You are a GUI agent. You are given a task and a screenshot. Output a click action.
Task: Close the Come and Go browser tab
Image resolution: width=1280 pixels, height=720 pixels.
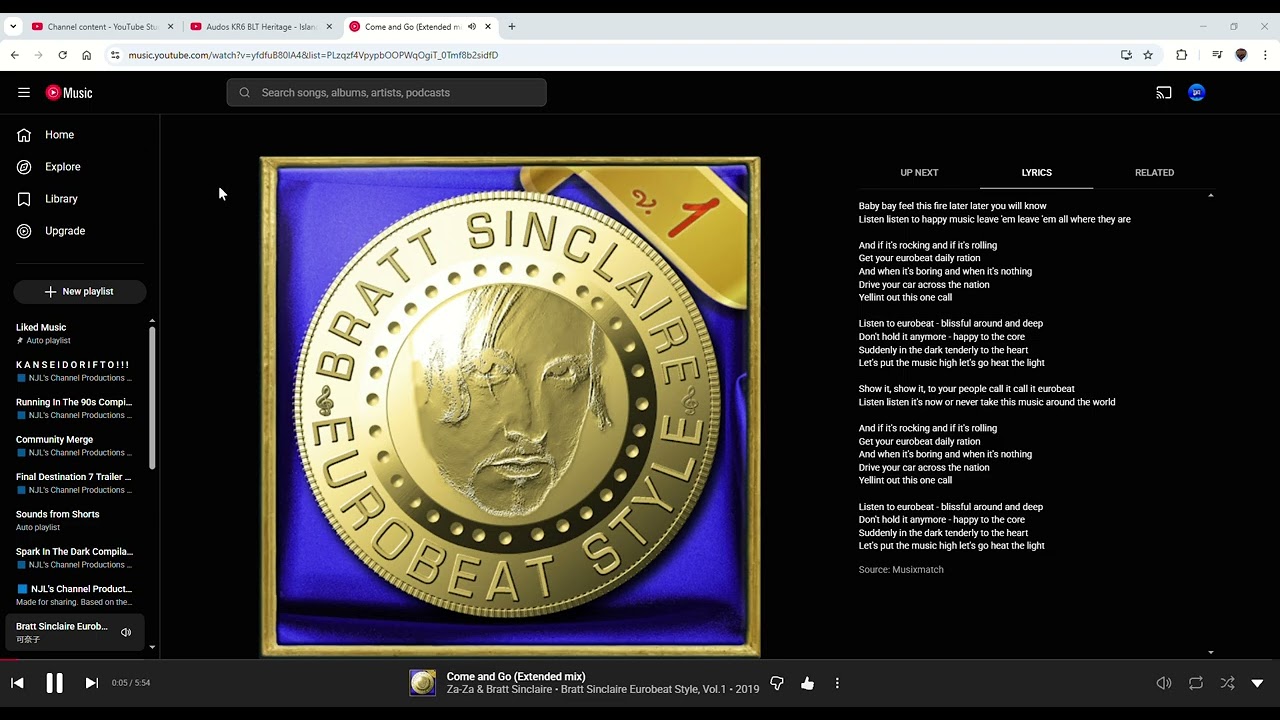pyautogui.click(x=487, y=27)
